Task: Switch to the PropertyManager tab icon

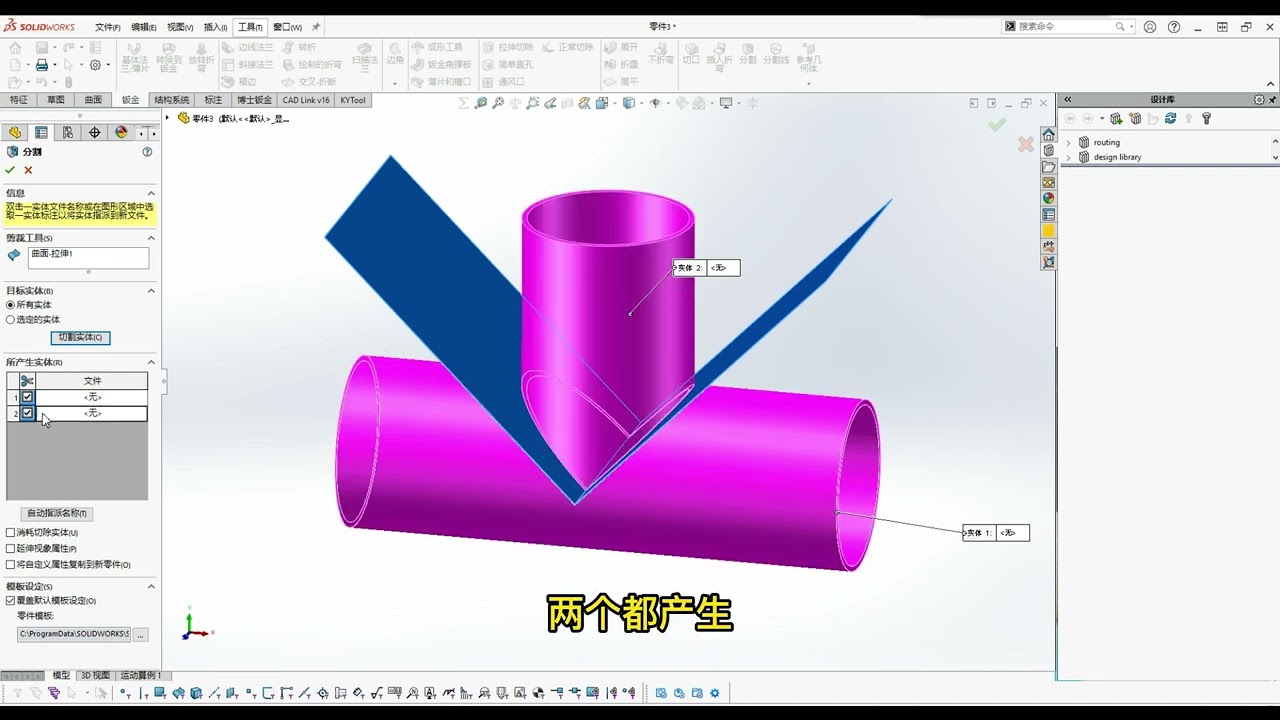Action: (x=41, y=132)
